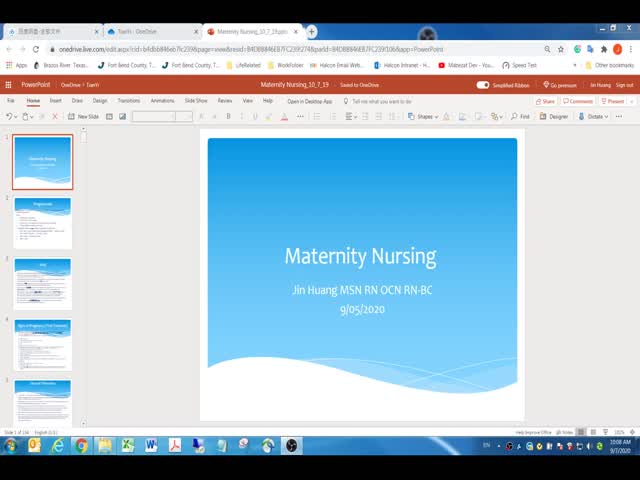Screen dimensions: 640x480
Task: Click the Find magnifier button
Action: click(x=520, y=117)
